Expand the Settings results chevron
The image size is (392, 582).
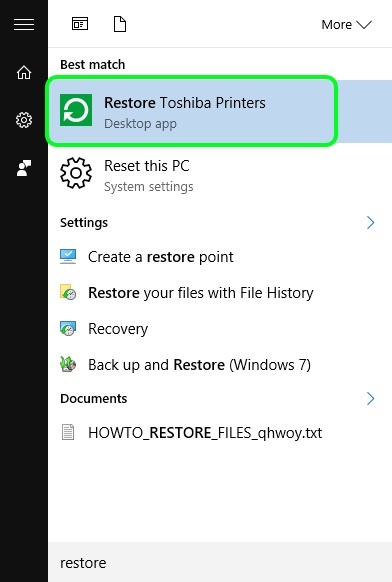(x=370, y=223)
